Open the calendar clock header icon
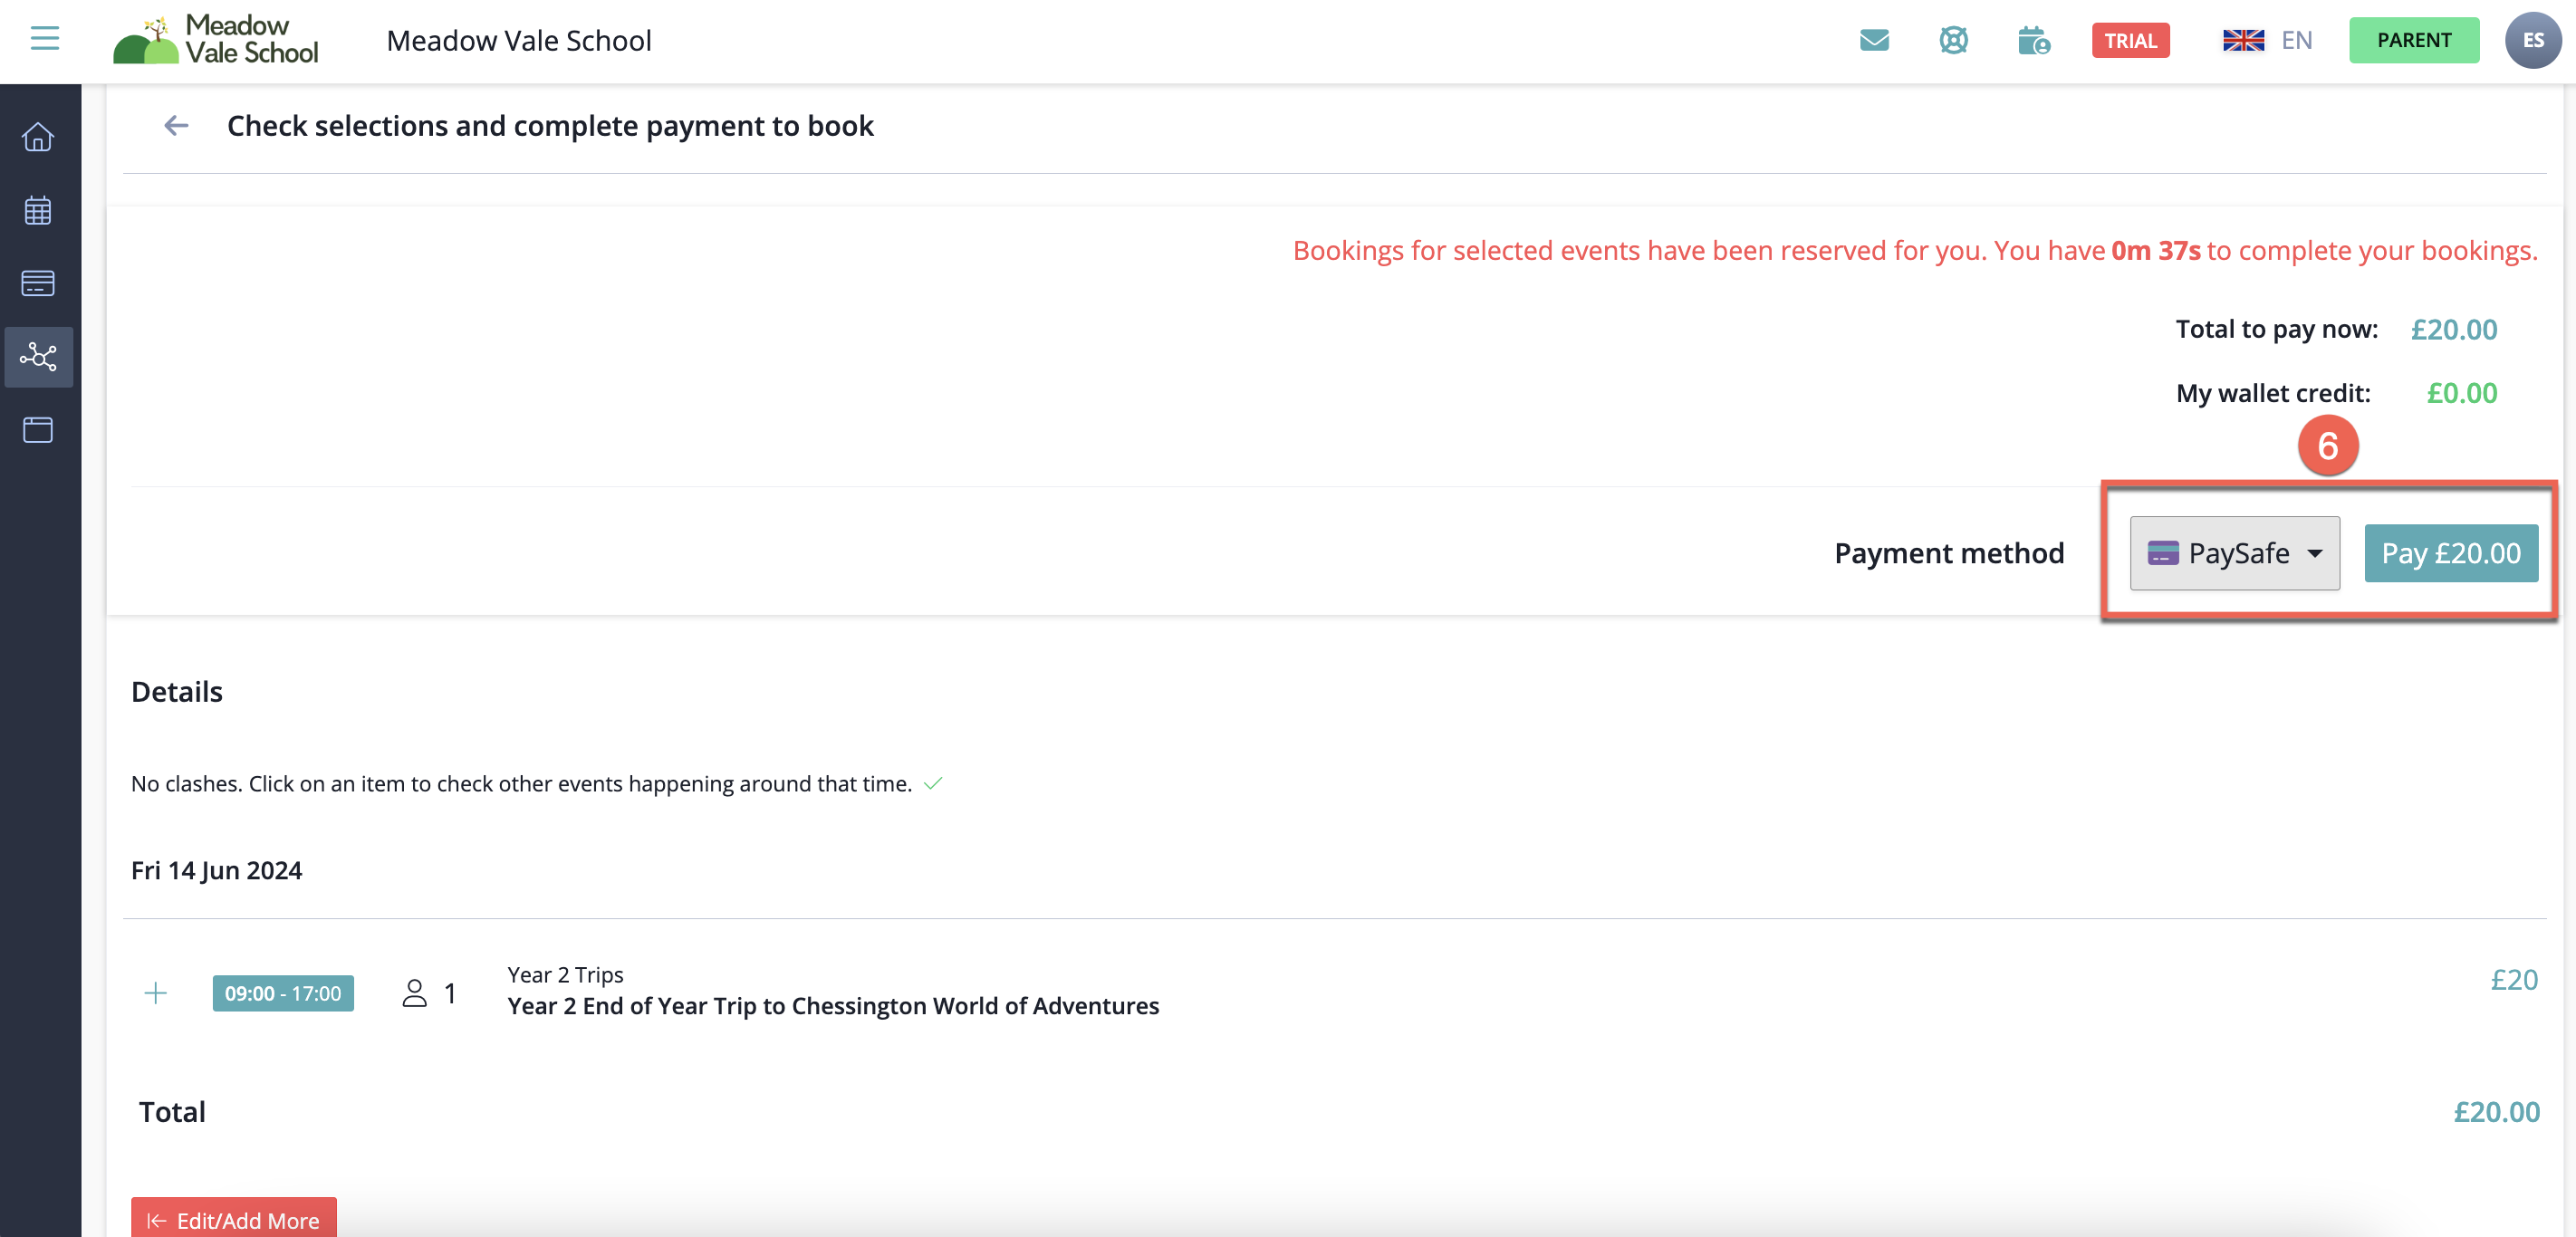Viewport: 2576px width, 1237px height. [x=2033, y=40]
